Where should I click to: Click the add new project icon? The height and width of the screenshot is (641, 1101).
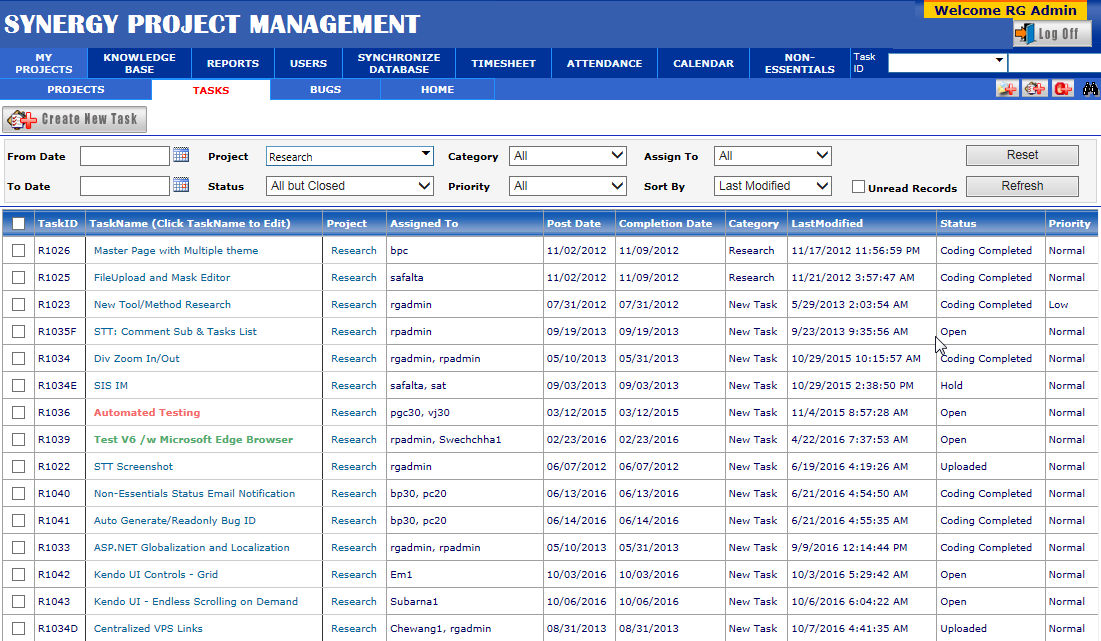click(1007, 88)
